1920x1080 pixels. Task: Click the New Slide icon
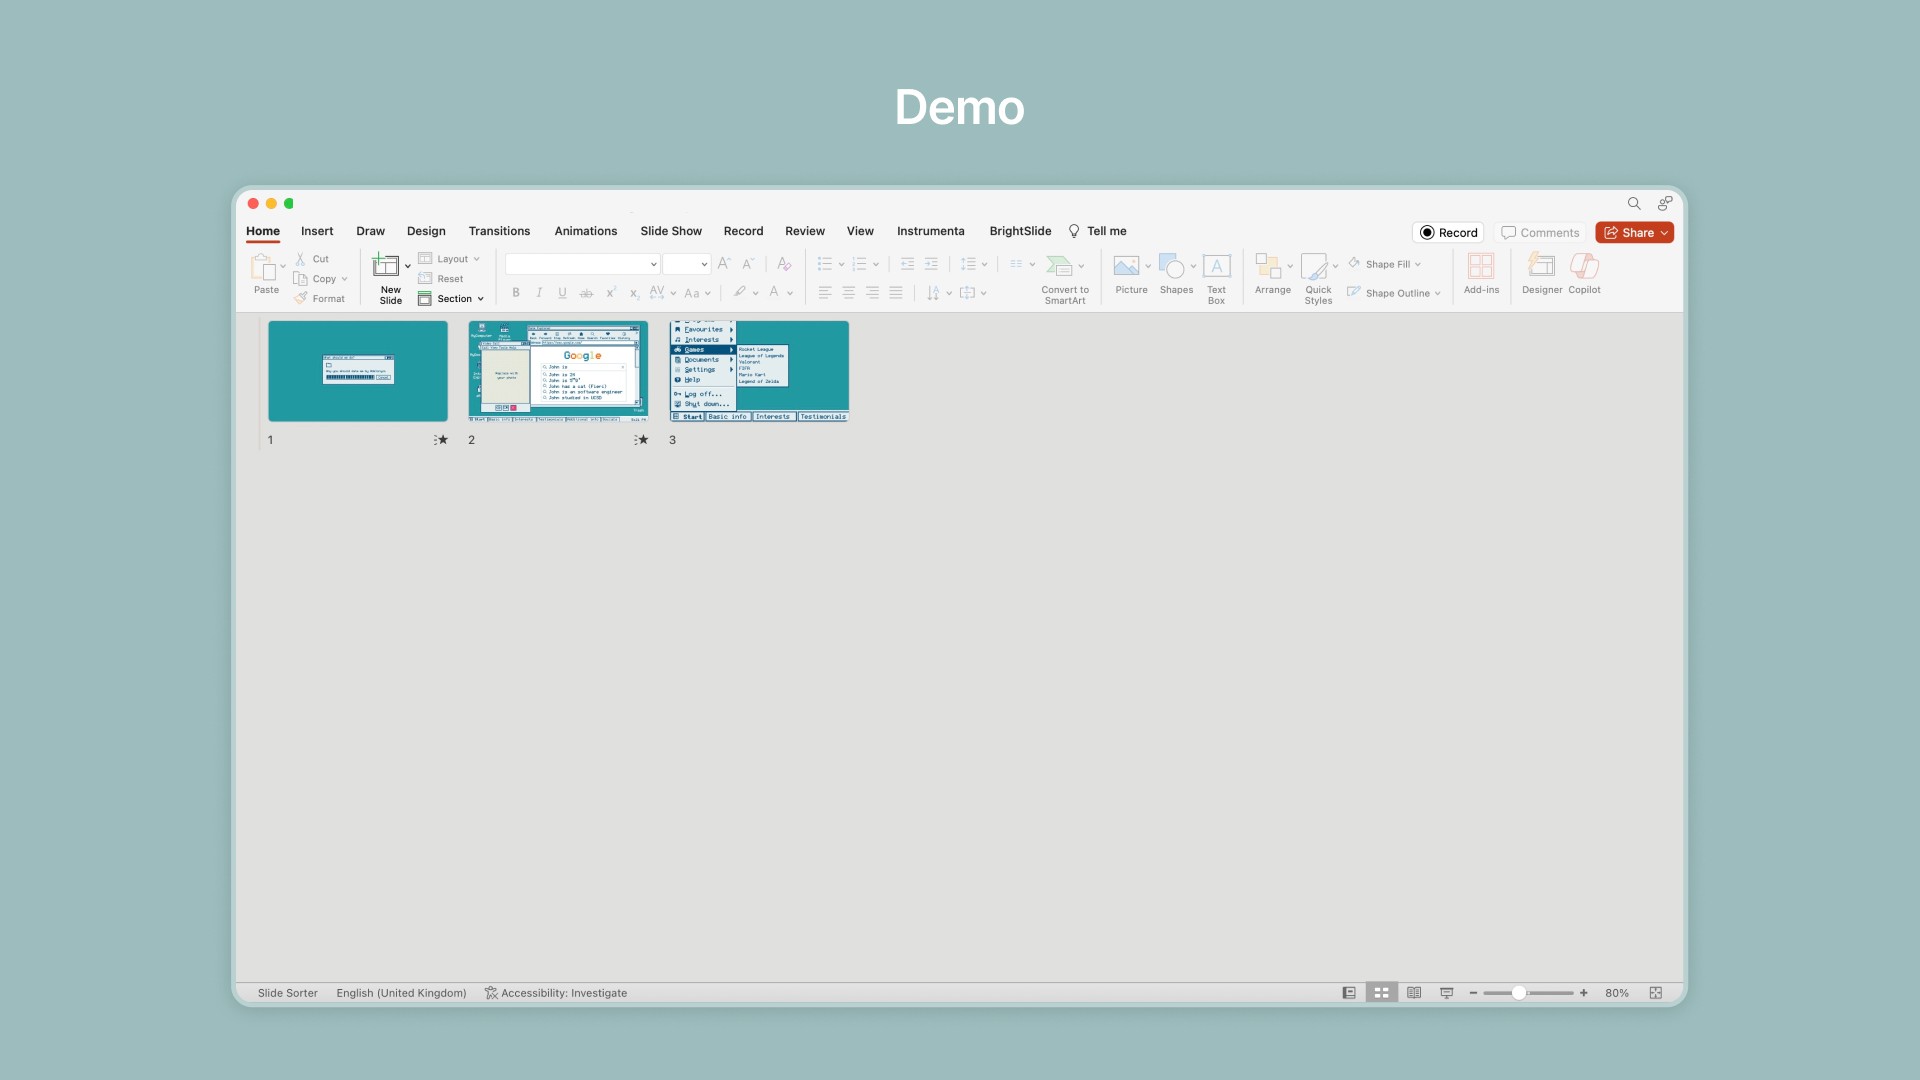(x=385, y=266)
